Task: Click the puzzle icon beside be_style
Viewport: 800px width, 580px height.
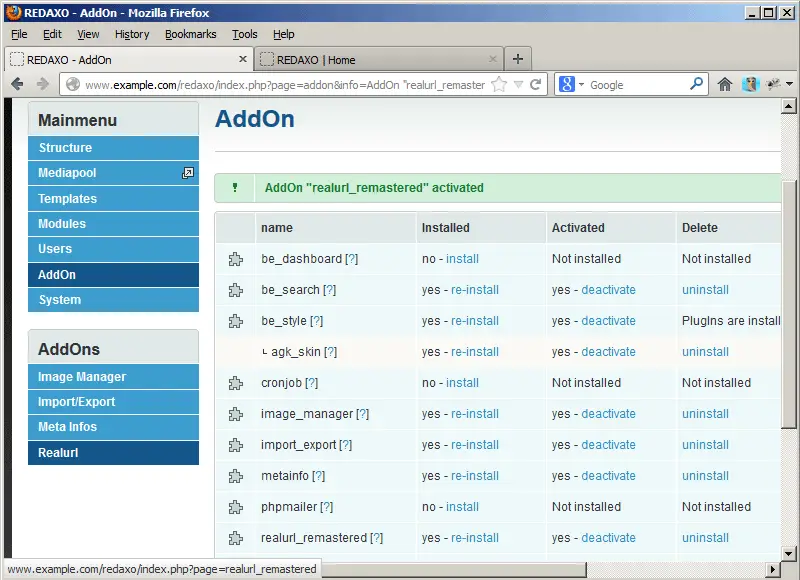Action: click(x=236, y=321)
